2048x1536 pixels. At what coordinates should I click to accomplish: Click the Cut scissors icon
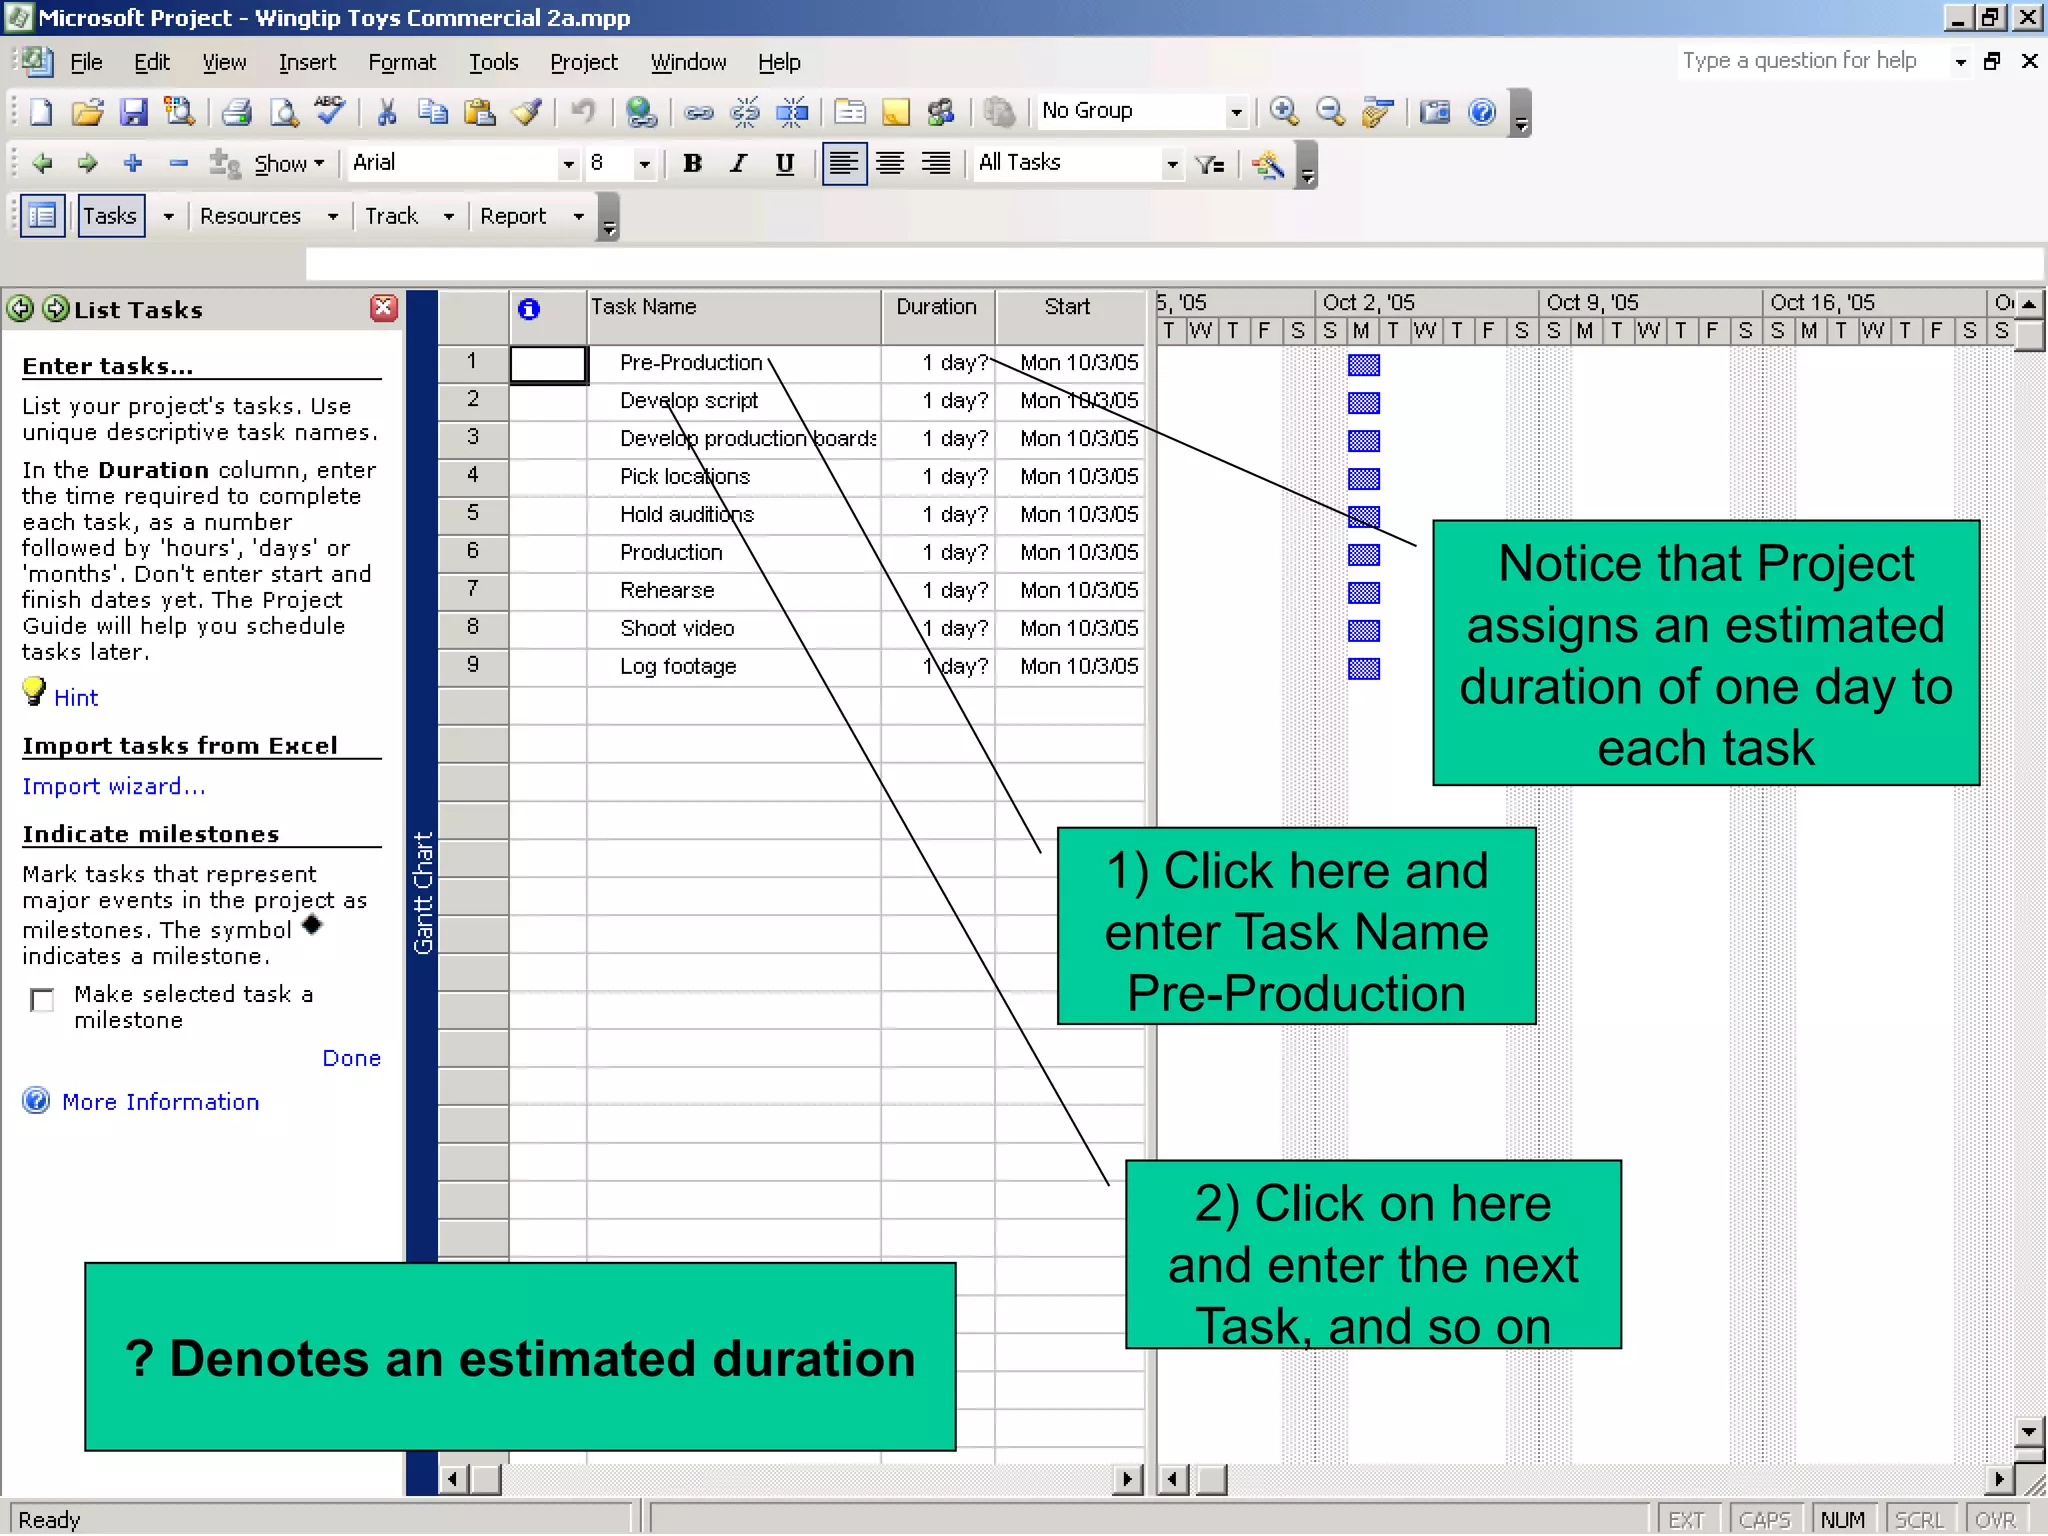[387, 112]
